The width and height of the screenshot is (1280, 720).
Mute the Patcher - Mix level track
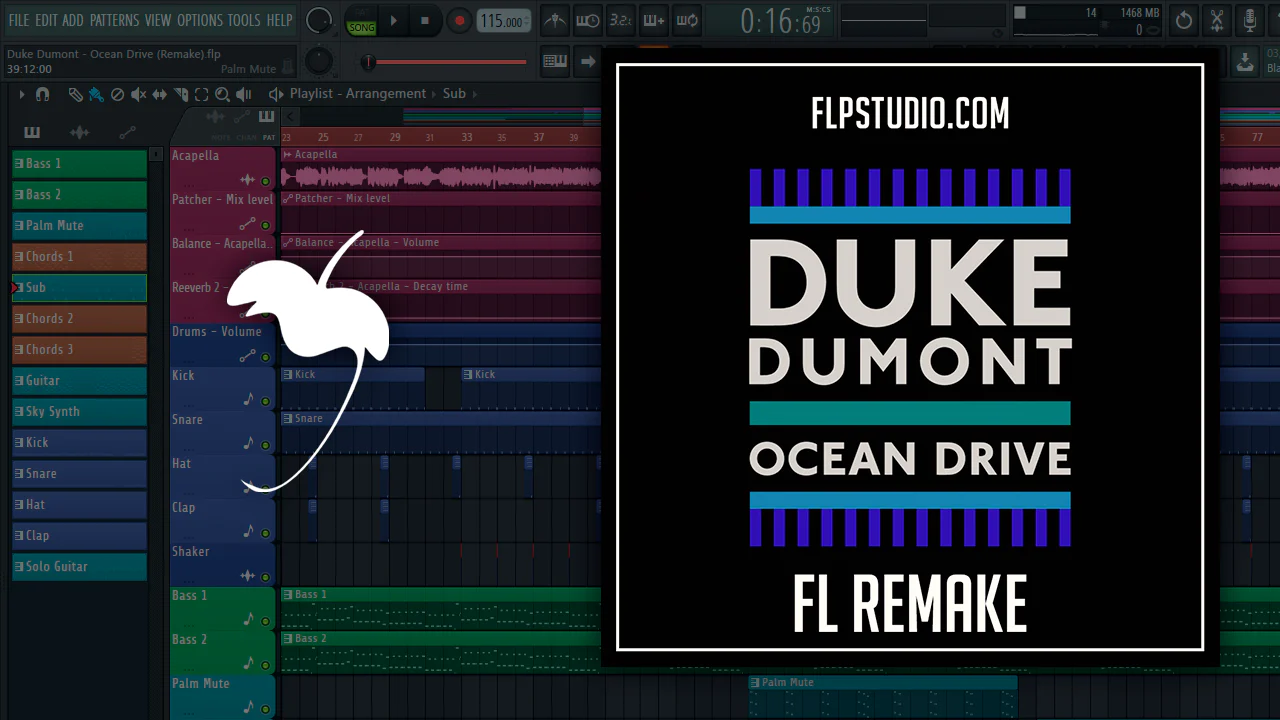tap(266, 226)
